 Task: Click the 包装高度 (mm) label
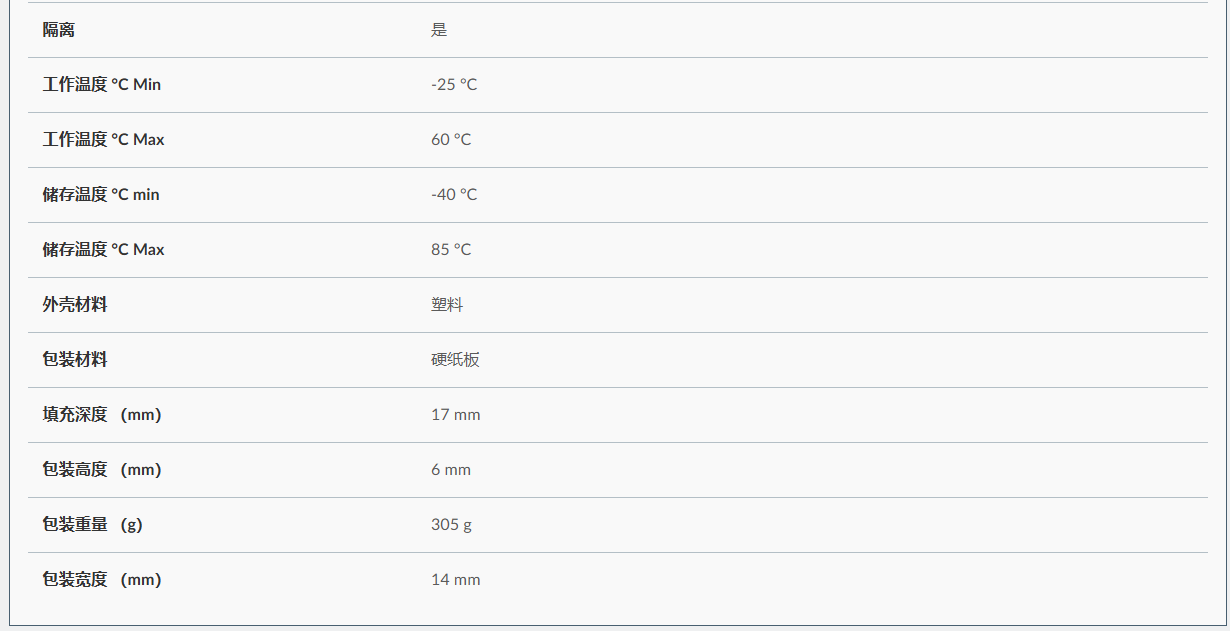pyautogui.click(x=102, y=470)
